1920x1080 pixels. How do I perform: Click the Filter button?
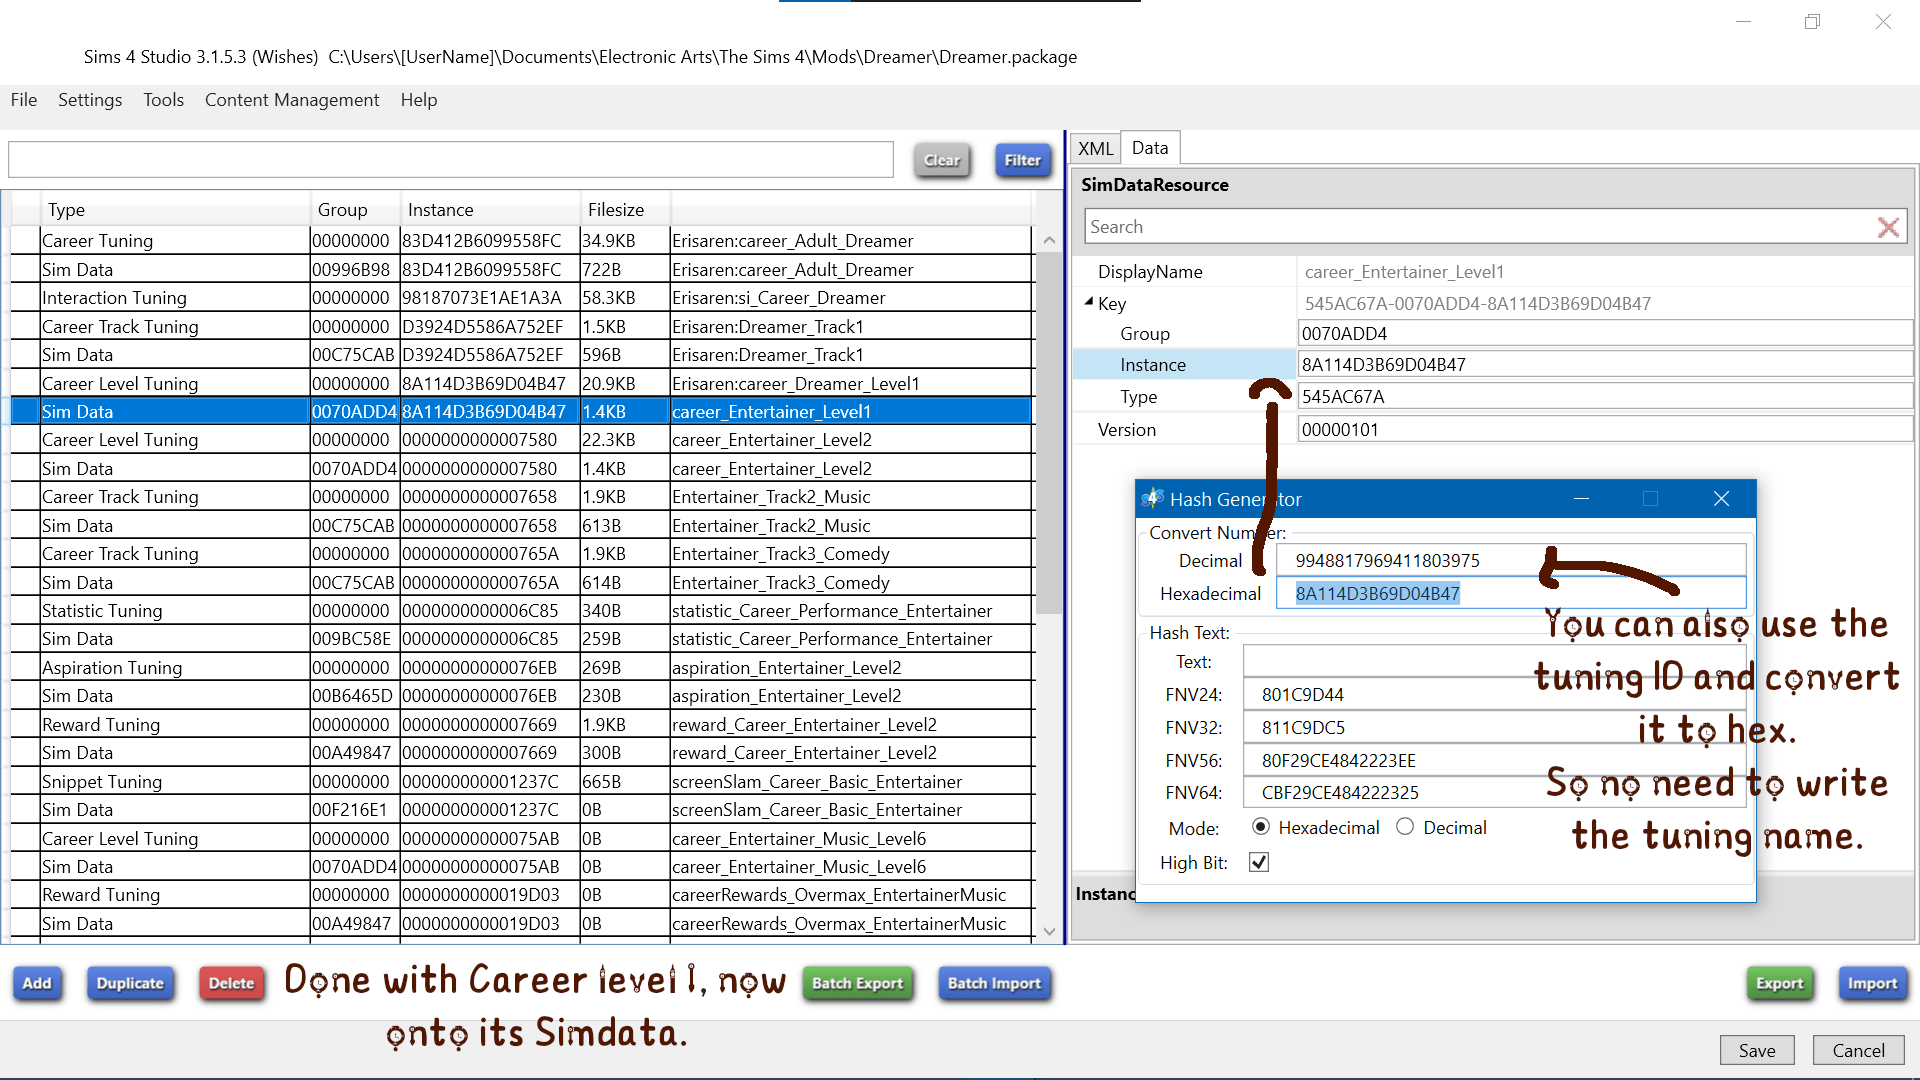(x=1023, y=160)
